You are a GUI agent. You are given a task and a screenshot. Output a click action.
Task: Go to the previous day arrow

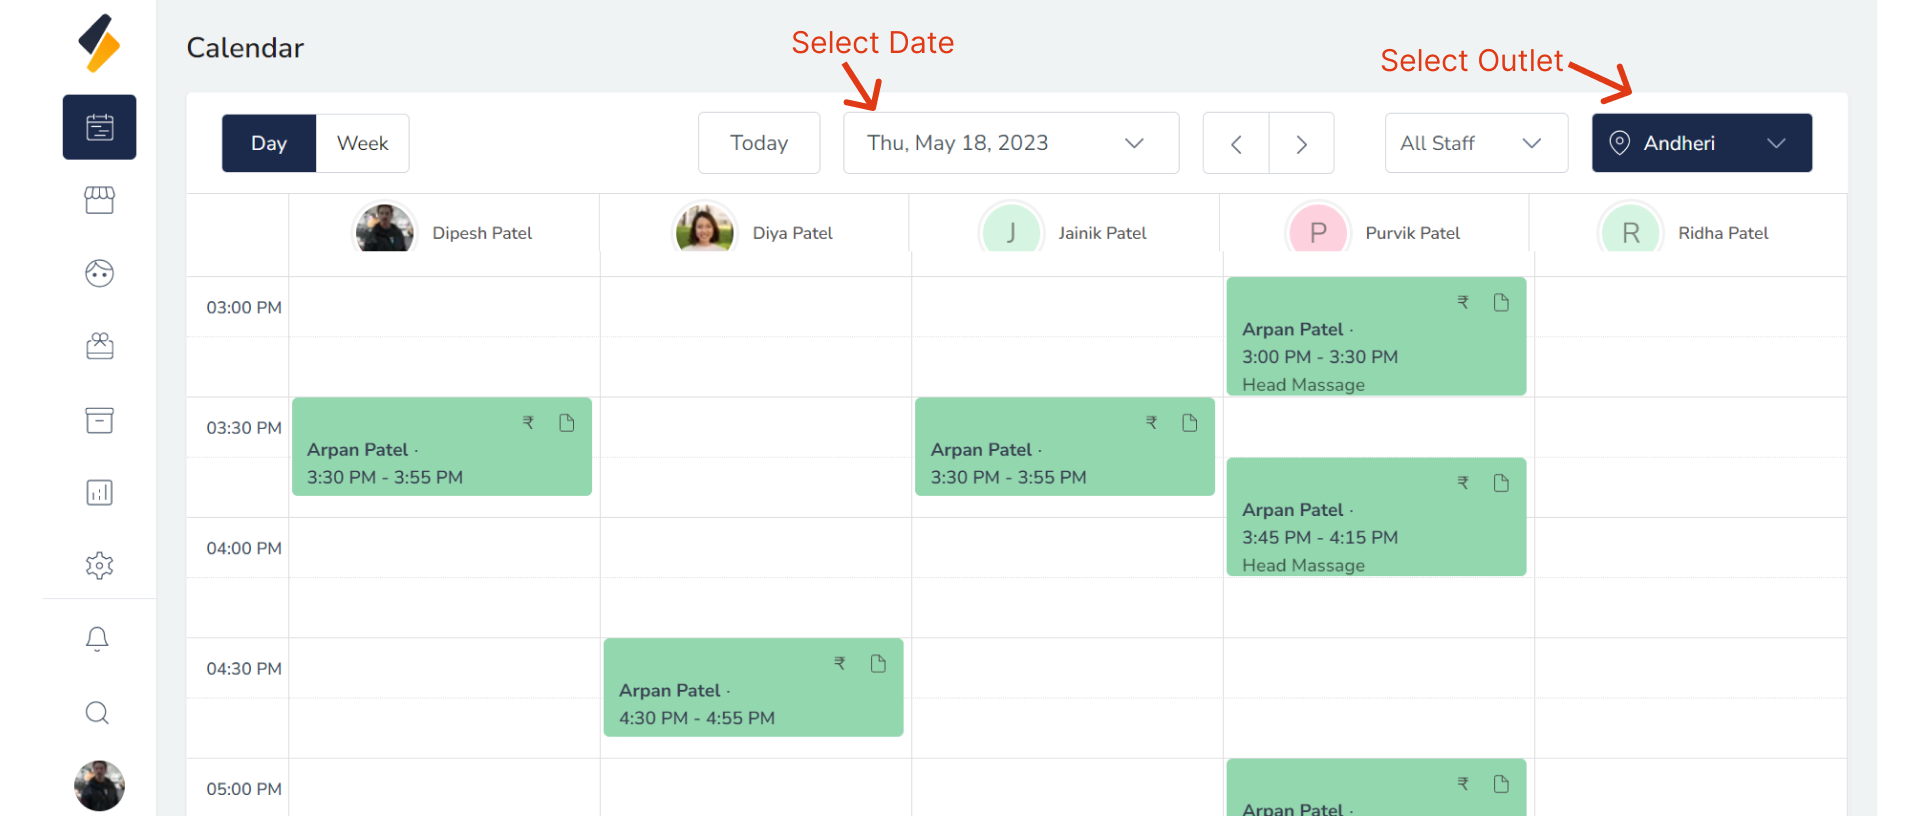(1236, 144)
